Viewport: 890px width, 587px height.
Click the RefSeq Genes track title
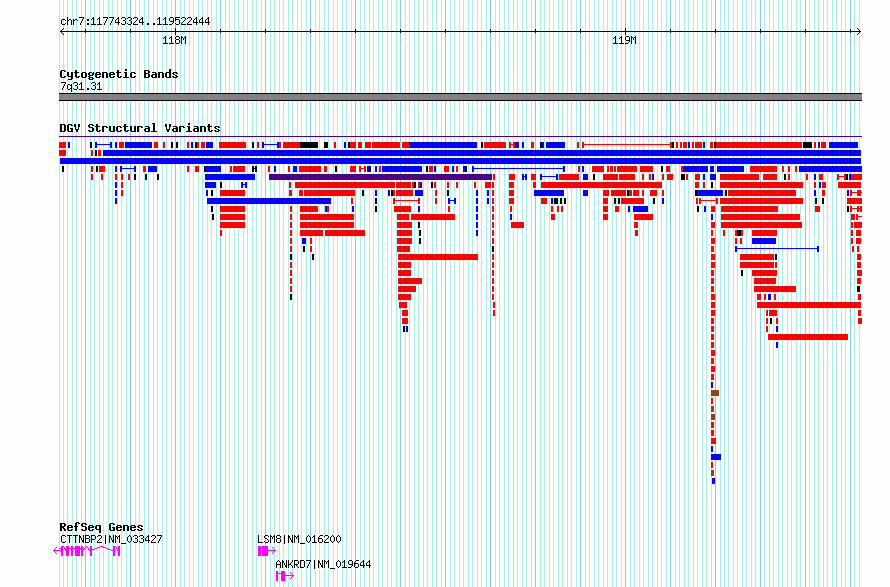coord(102,527)
